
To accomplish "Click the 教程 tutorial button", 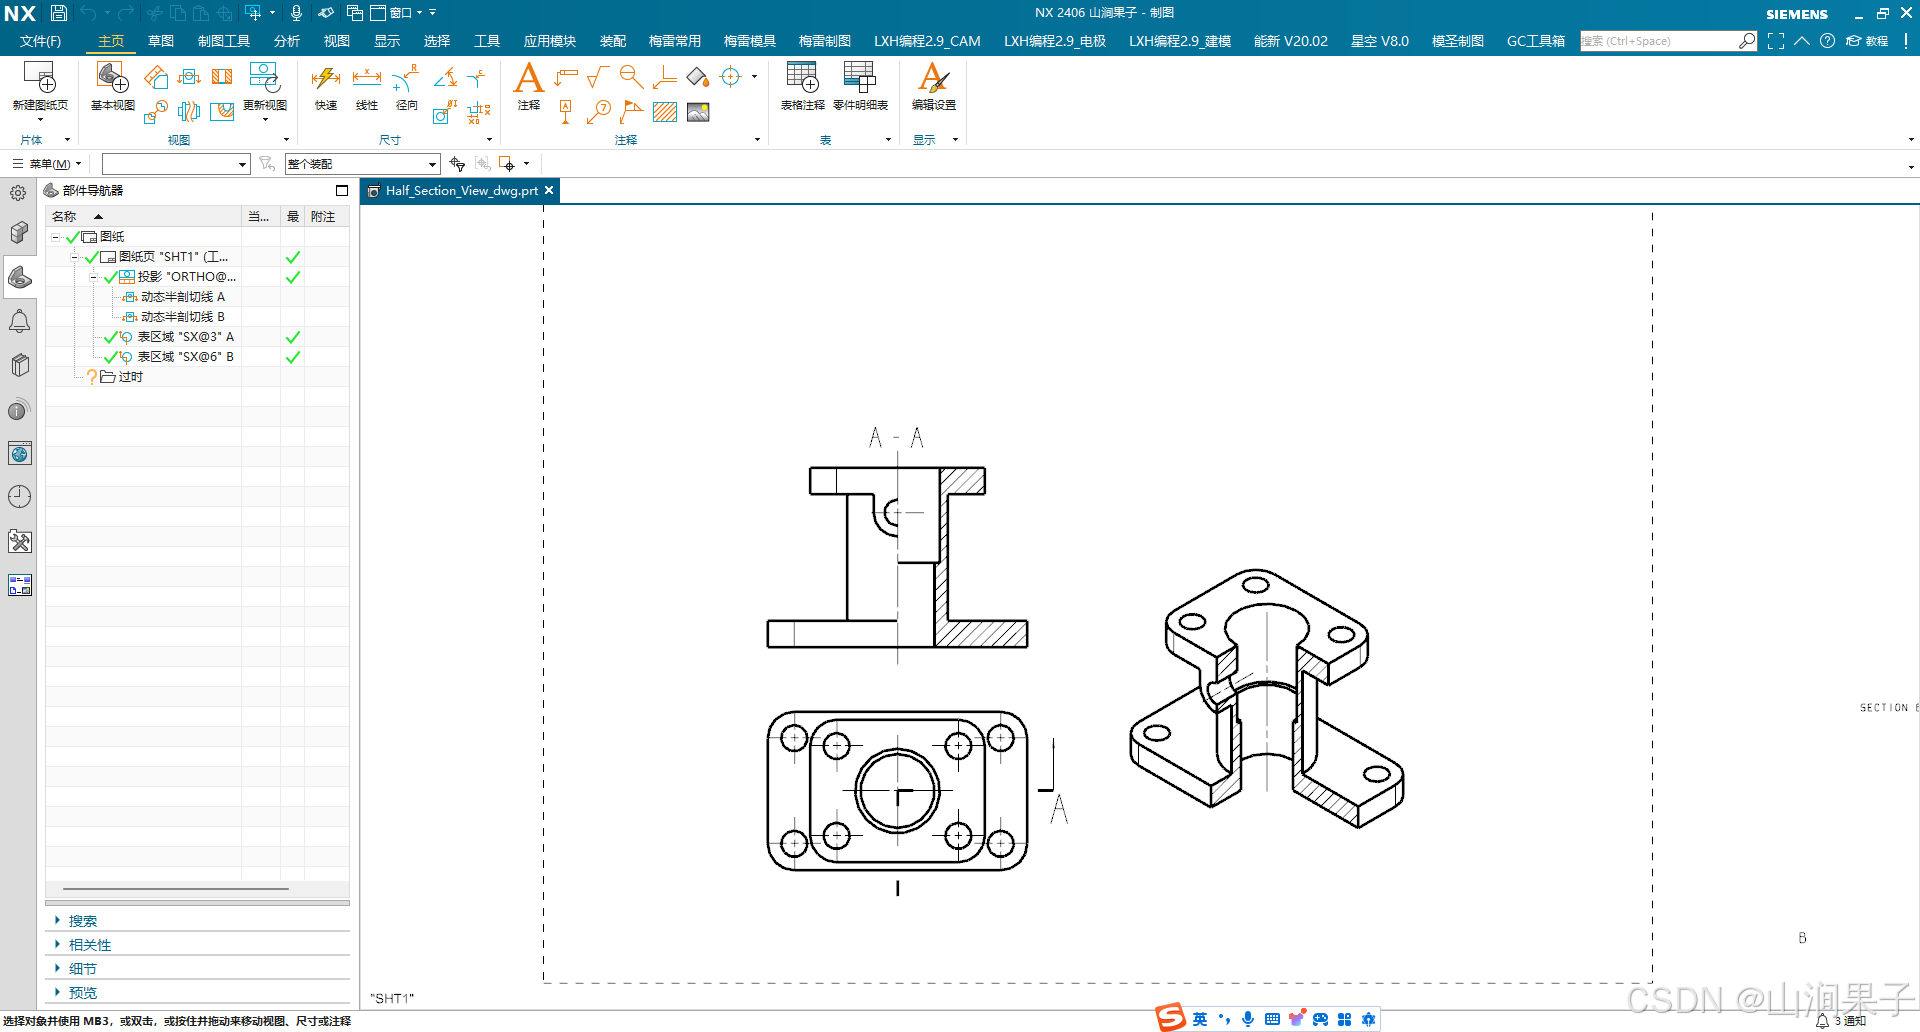I will click(1867, 41).
